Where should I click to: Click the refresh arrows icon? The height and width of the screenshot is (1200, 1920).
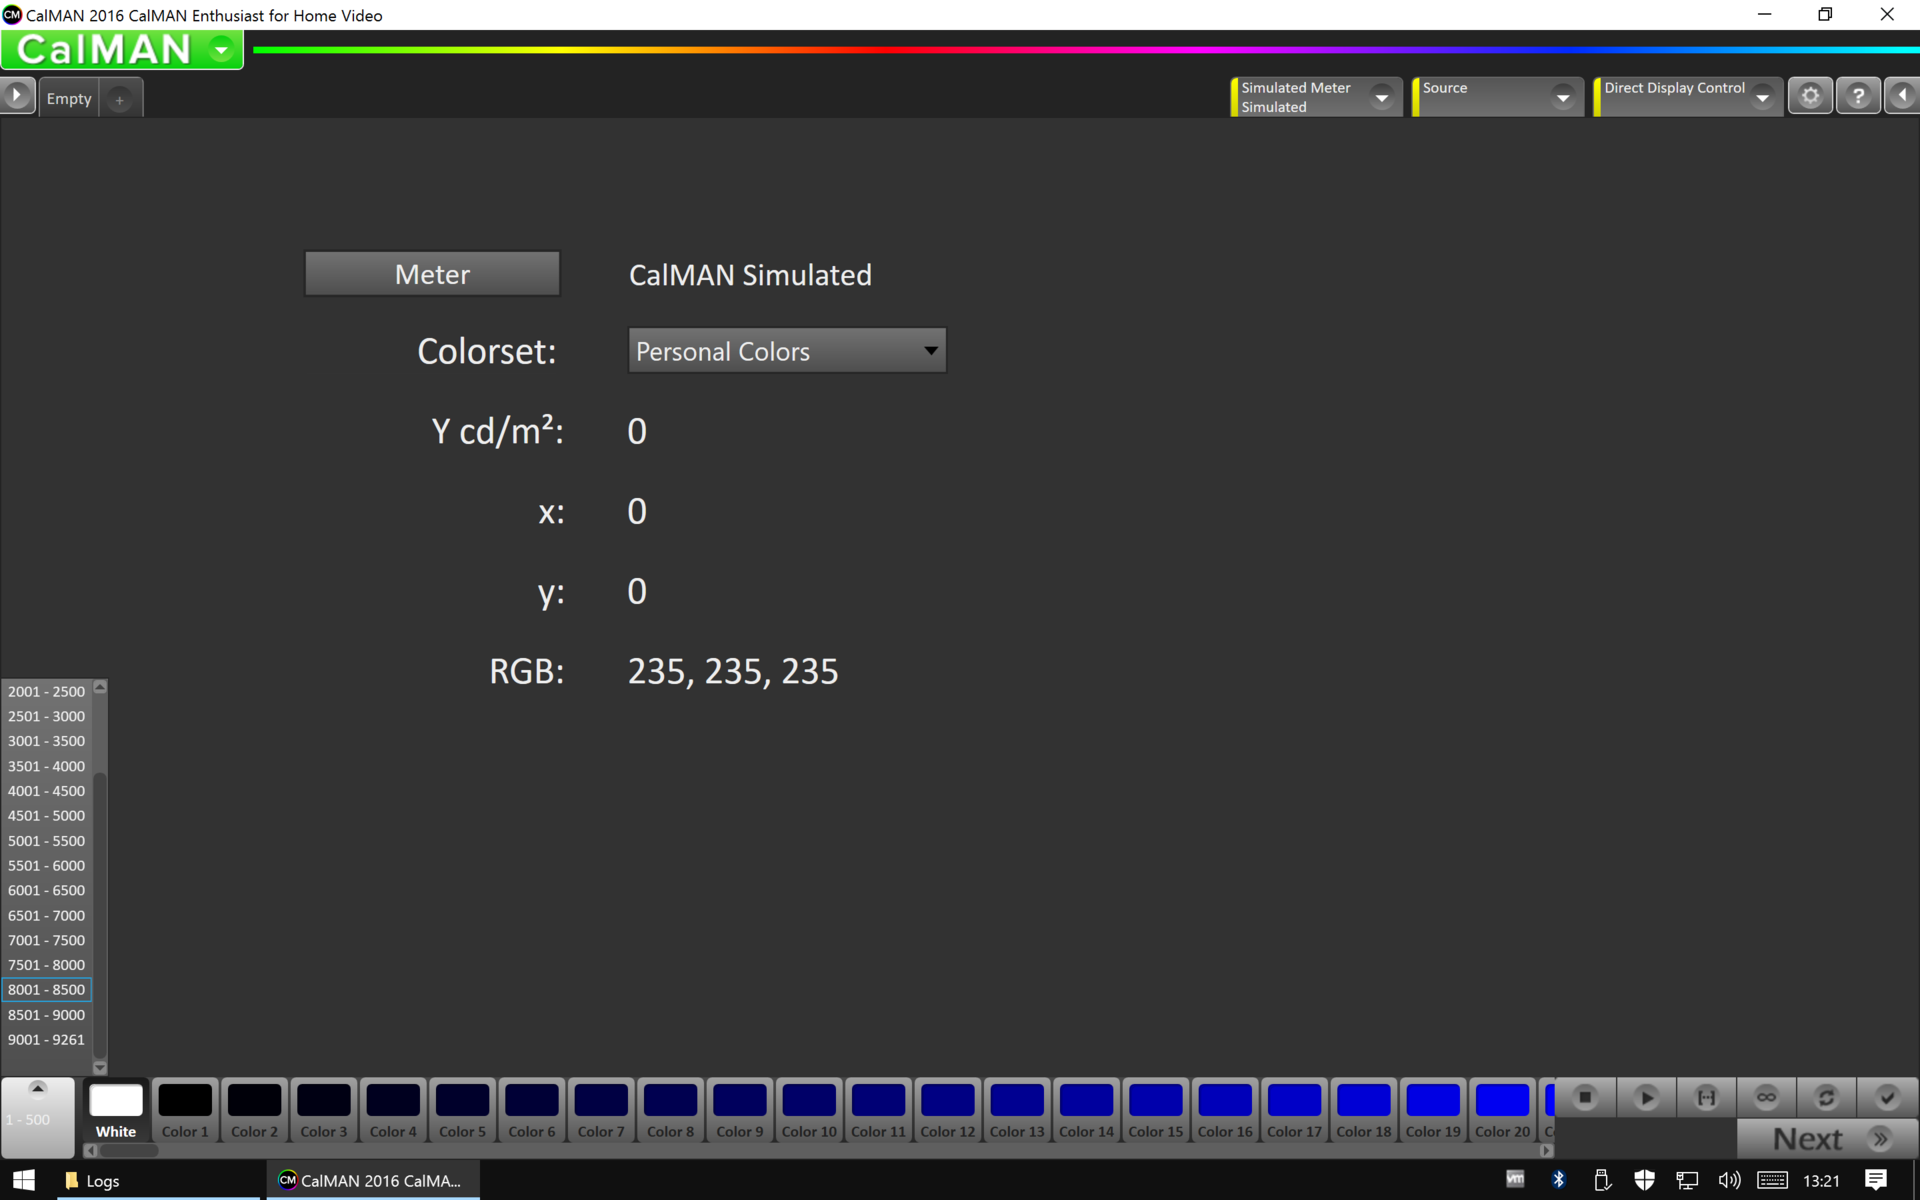[1826, 1098]
